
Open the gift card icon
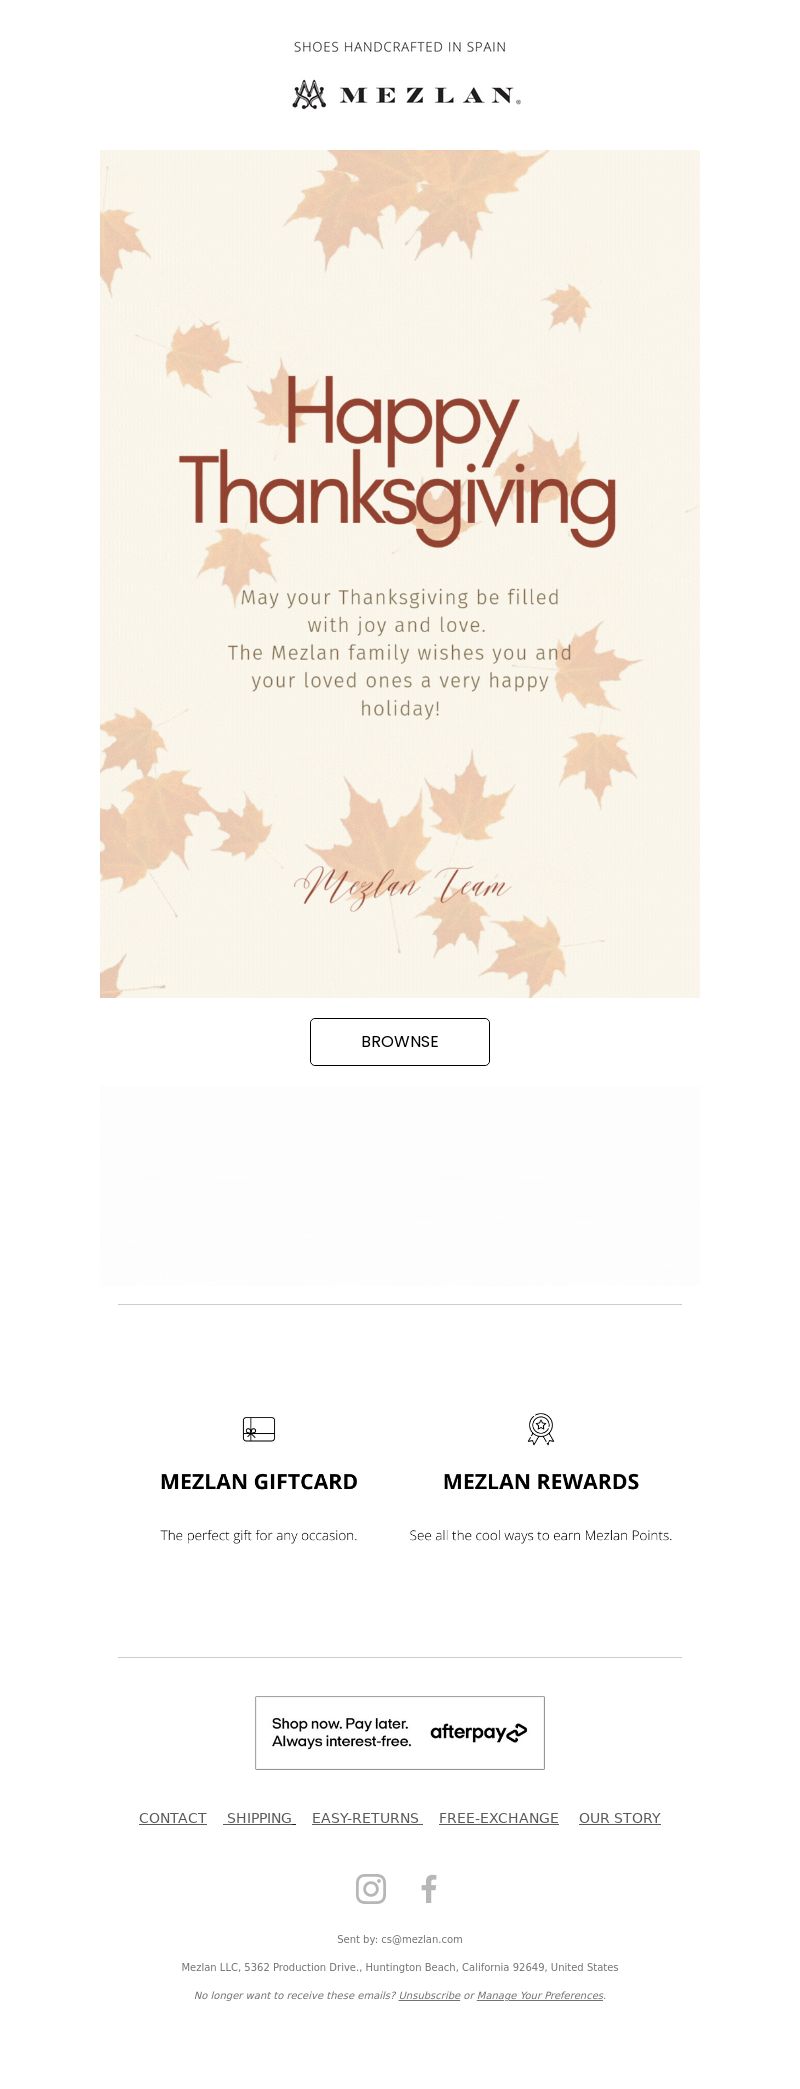click(259, 1429)
